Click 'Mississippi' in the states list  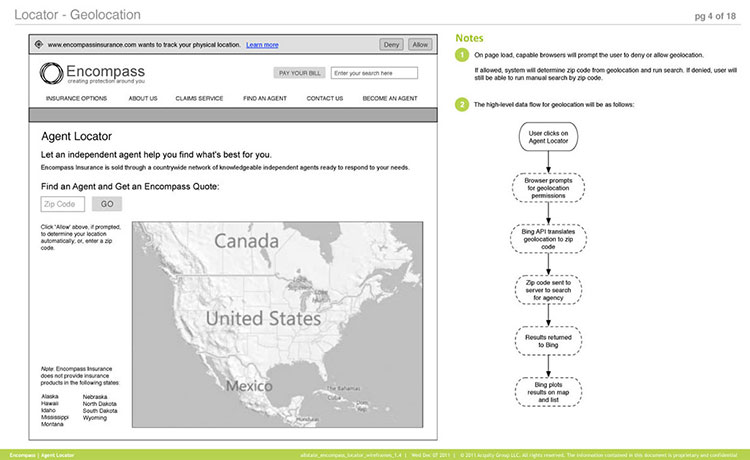coord(55,417)
